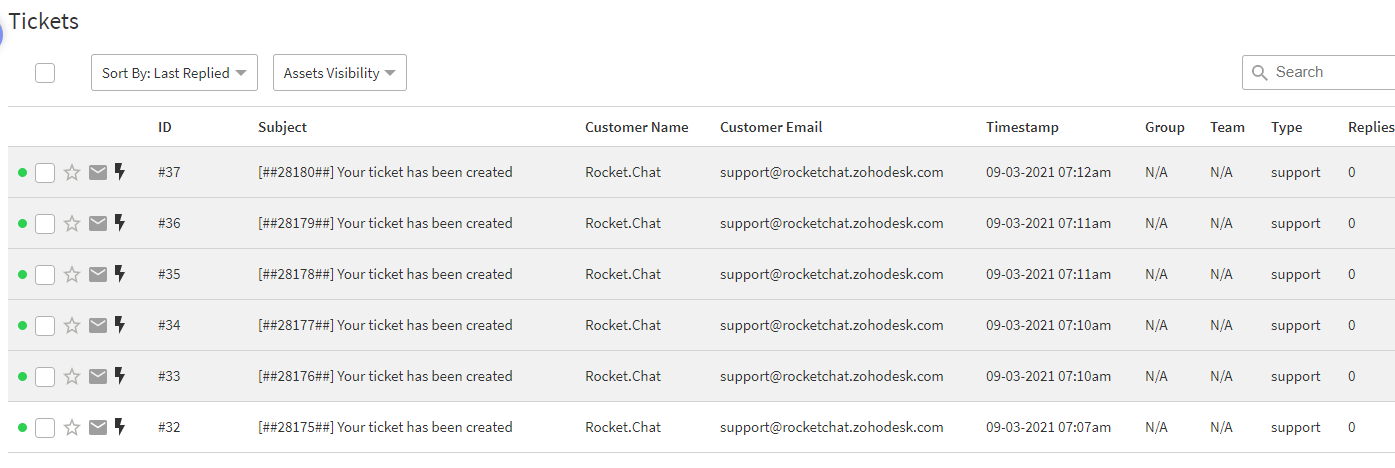Open ticket ID #34
The width and height of the screenshot is (1395, 468).
click(169, 325)
